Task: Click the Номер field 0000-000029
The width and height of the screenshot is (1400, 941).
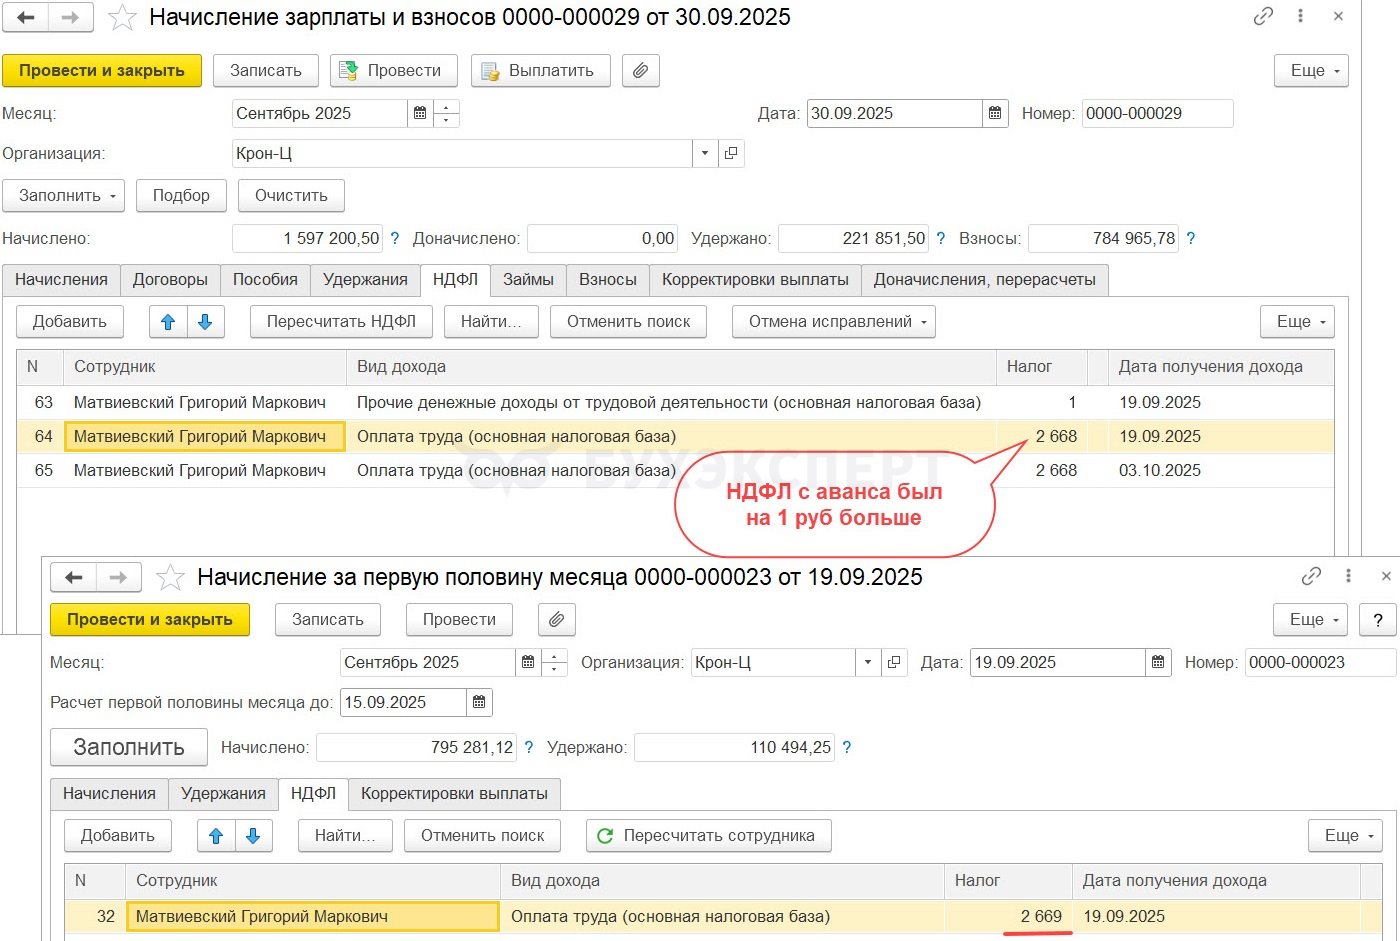Action: click(x=1157, y=113)
